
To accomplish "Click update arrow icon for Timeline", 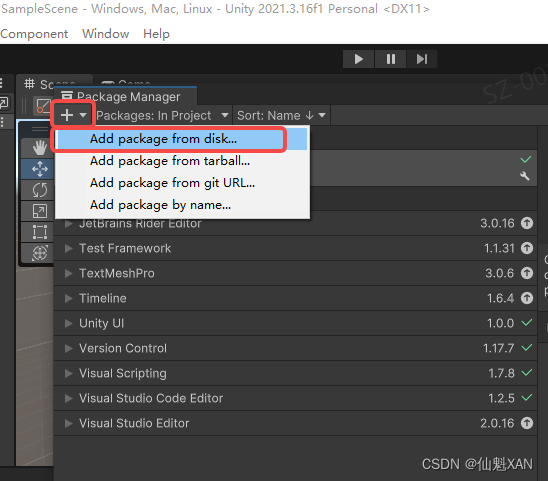I will (x=527, y=298).
